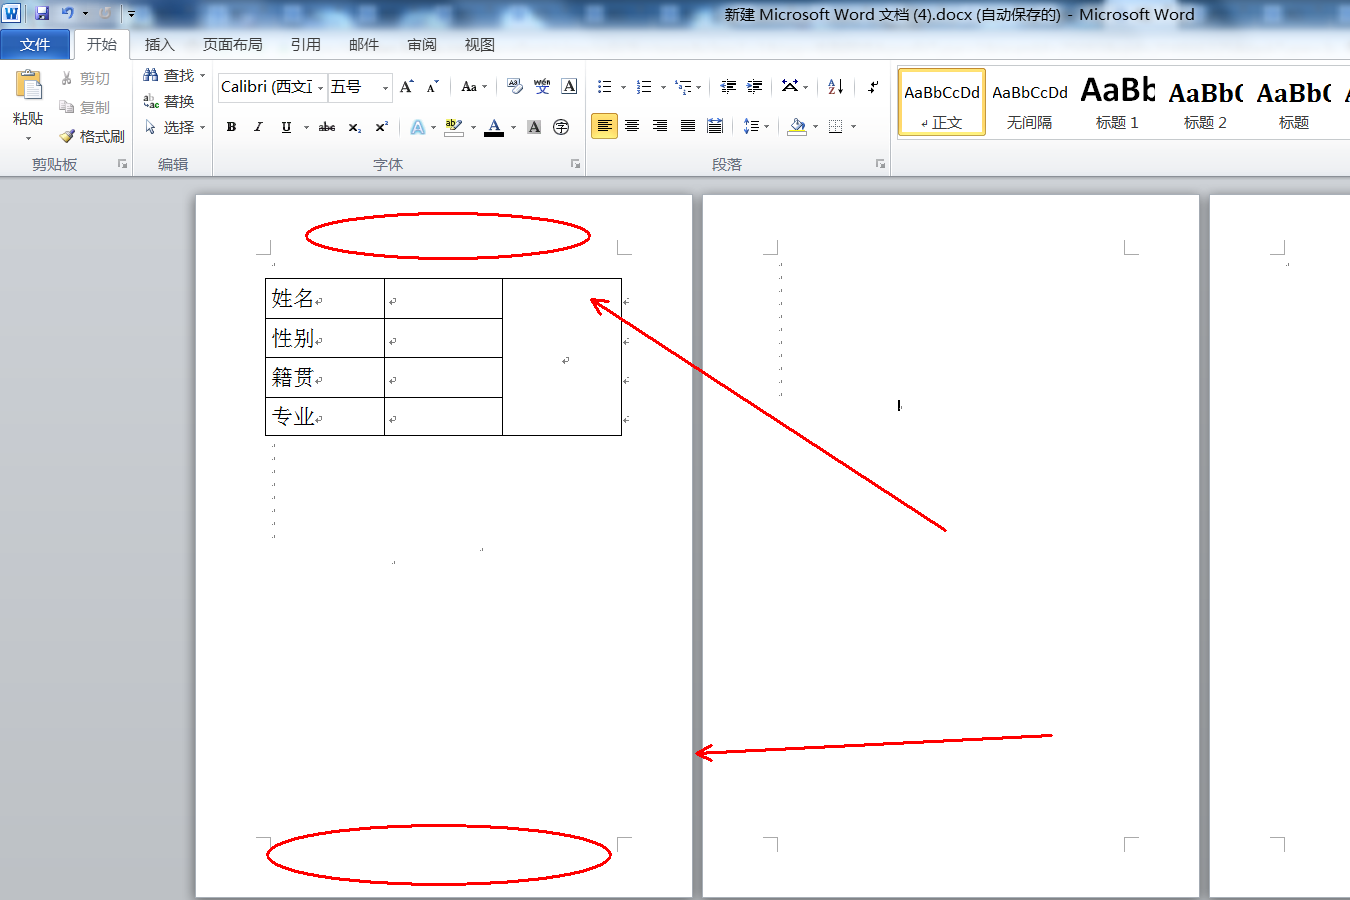Apply the 正文 (Normal) style
The image size is (1350, 900).
click(942, 102)
